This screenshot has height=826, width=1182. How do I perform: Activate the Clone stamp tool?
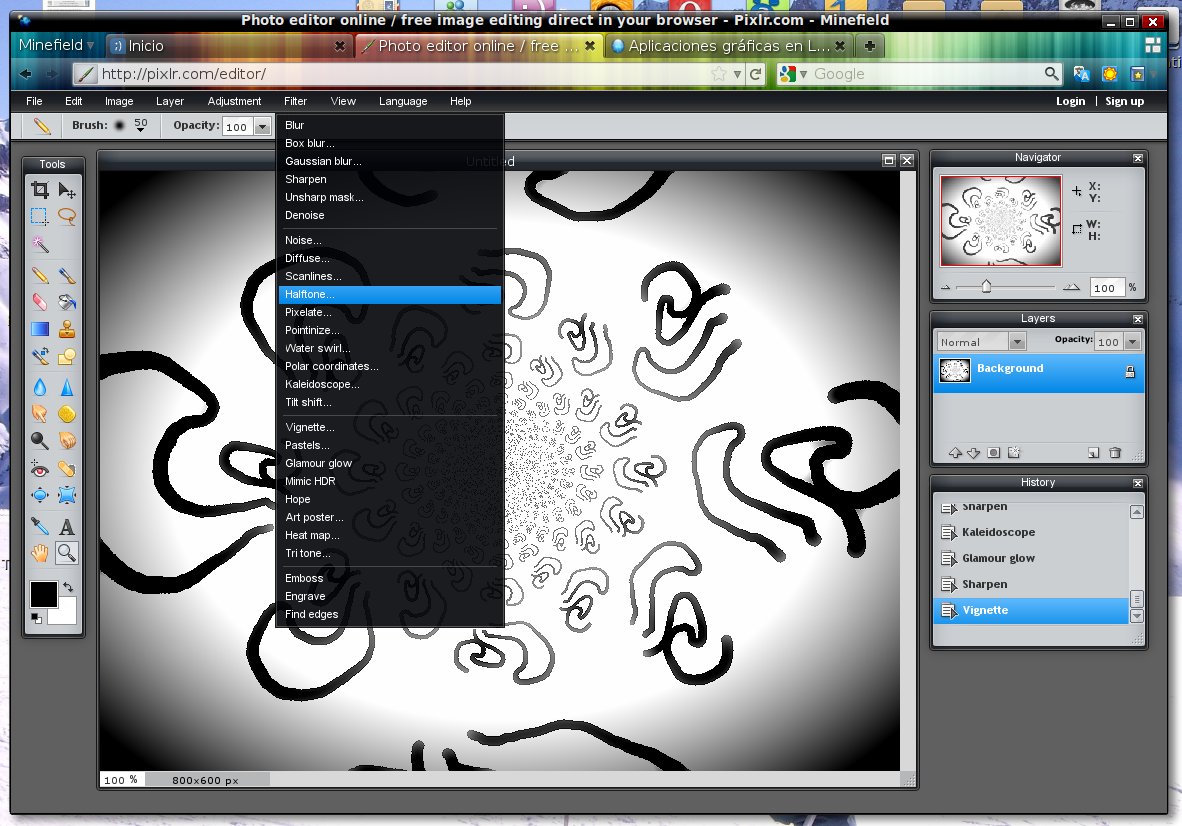[66, 329]
